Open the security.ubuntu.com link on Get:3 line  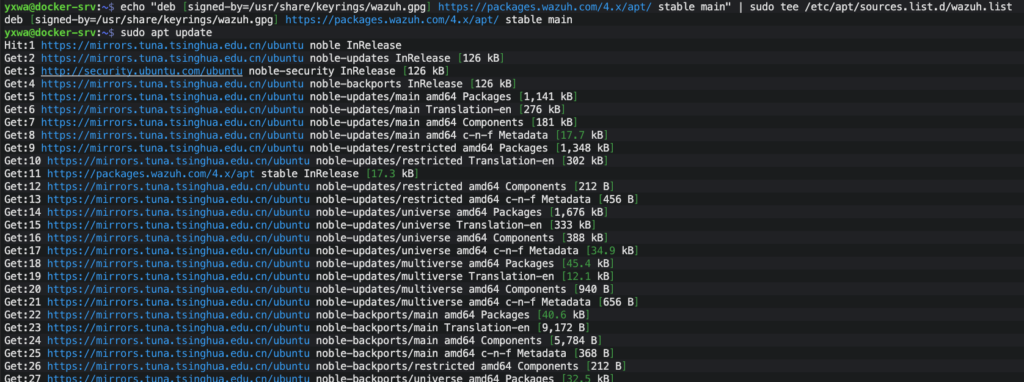point(142,71)
